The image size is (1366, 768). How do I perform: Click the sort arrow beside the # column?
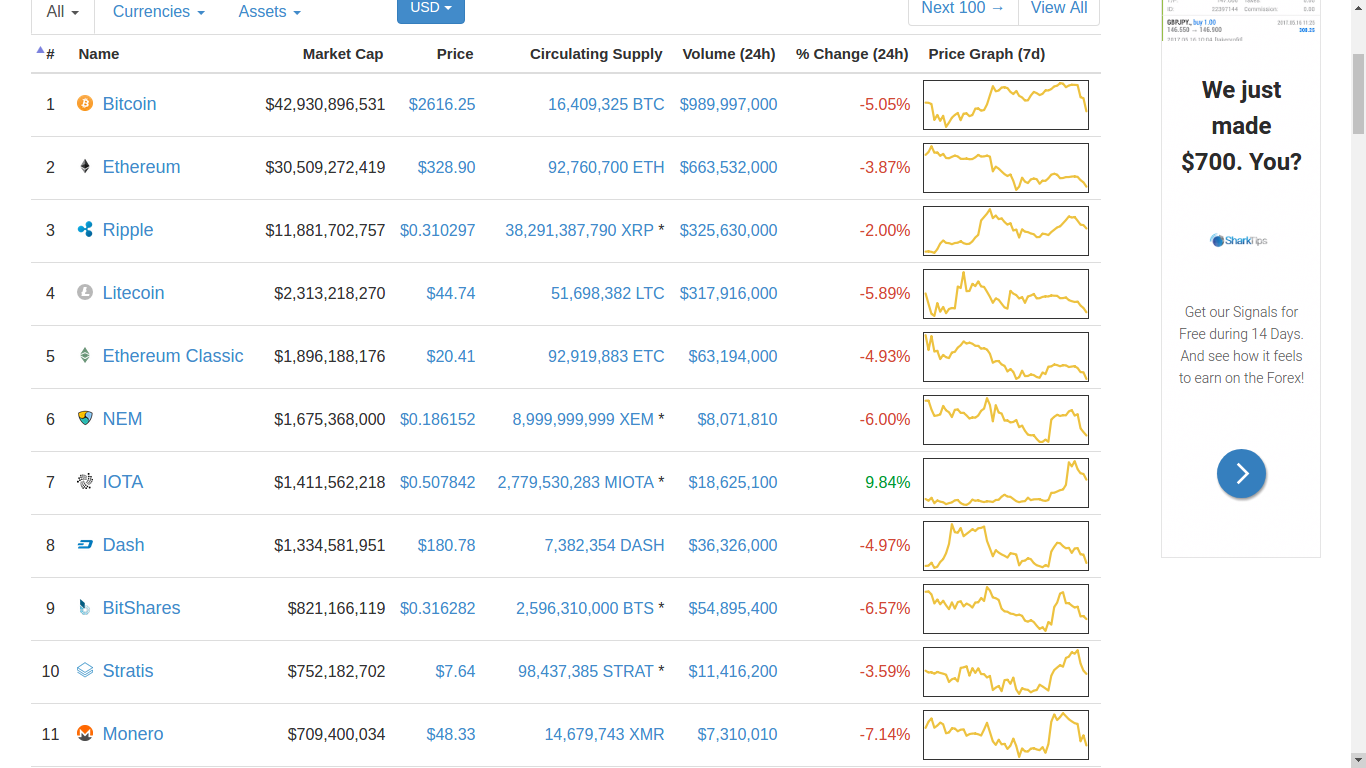pyautogui.click(x=40, y=49)
